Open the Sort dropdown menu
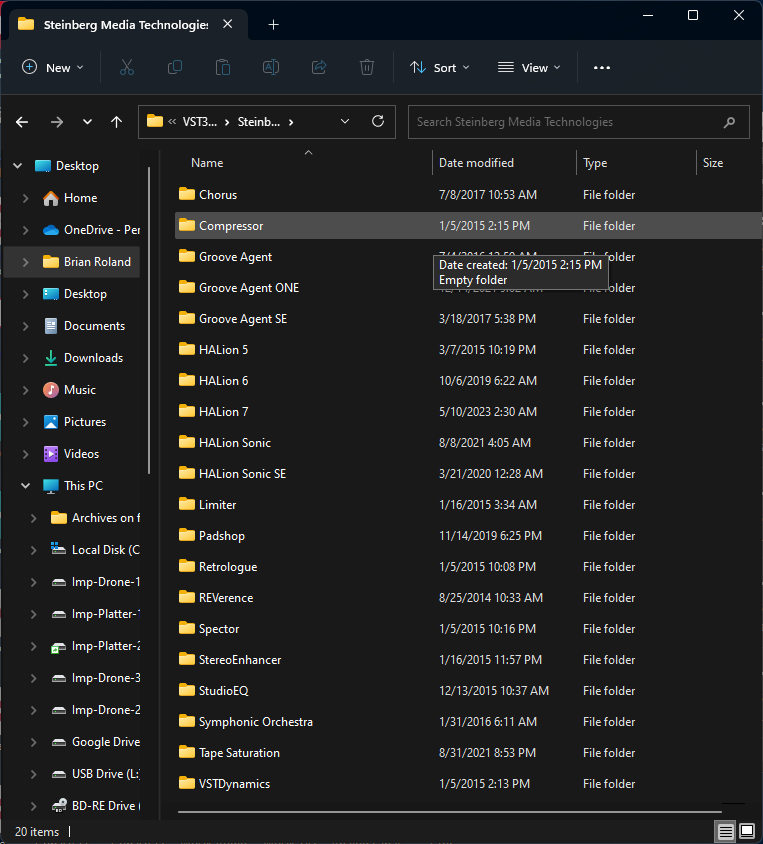 tap(440, 67)
